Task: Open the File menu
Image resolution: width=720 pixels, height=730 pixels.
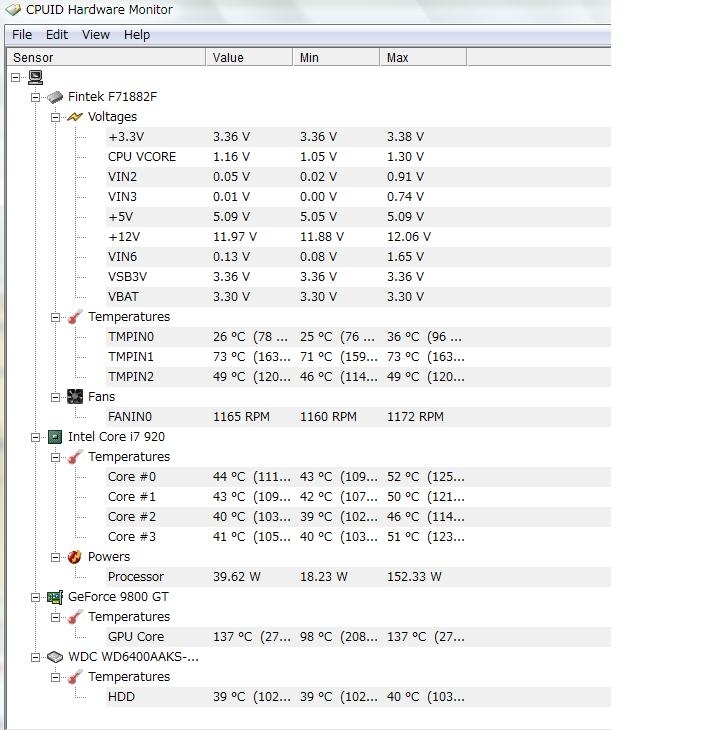Action: [x=22, y=35]
